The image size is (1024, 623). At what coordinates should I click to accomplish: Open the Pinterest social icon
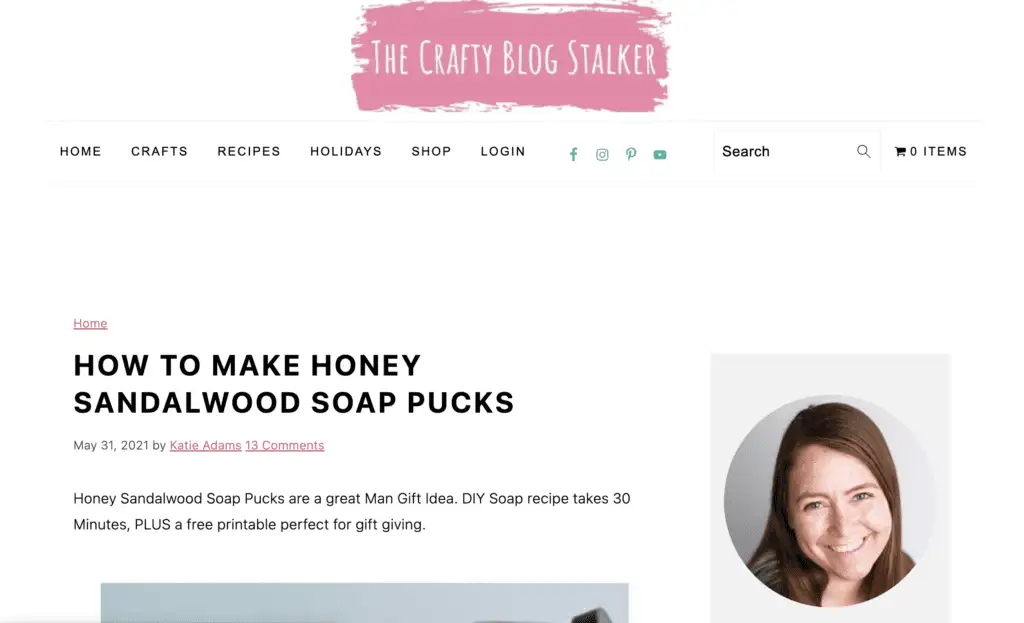point(631,154)
